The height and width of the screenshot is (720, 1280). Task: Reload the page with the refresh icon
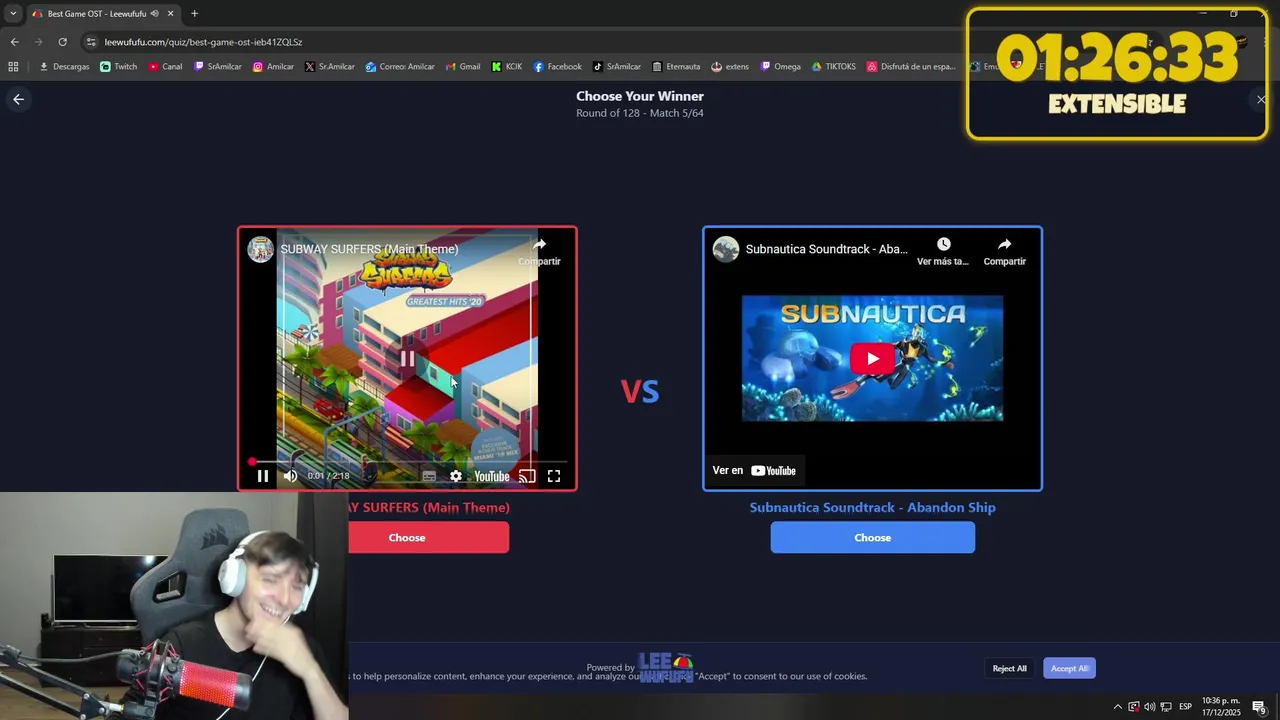tap(62, 42)
